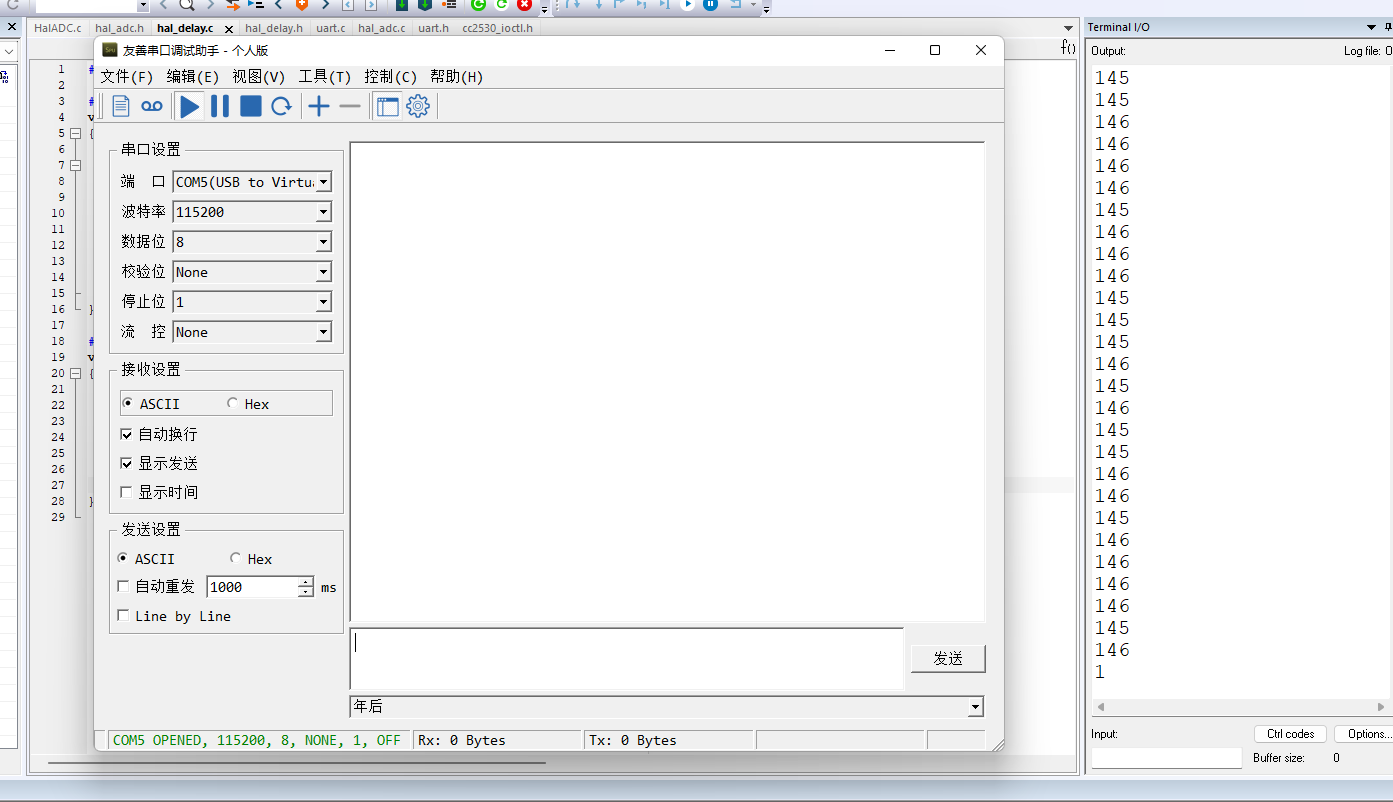Click into the serial send text box
Screen dimensions: 1393x802
click(x=627, y=658)
